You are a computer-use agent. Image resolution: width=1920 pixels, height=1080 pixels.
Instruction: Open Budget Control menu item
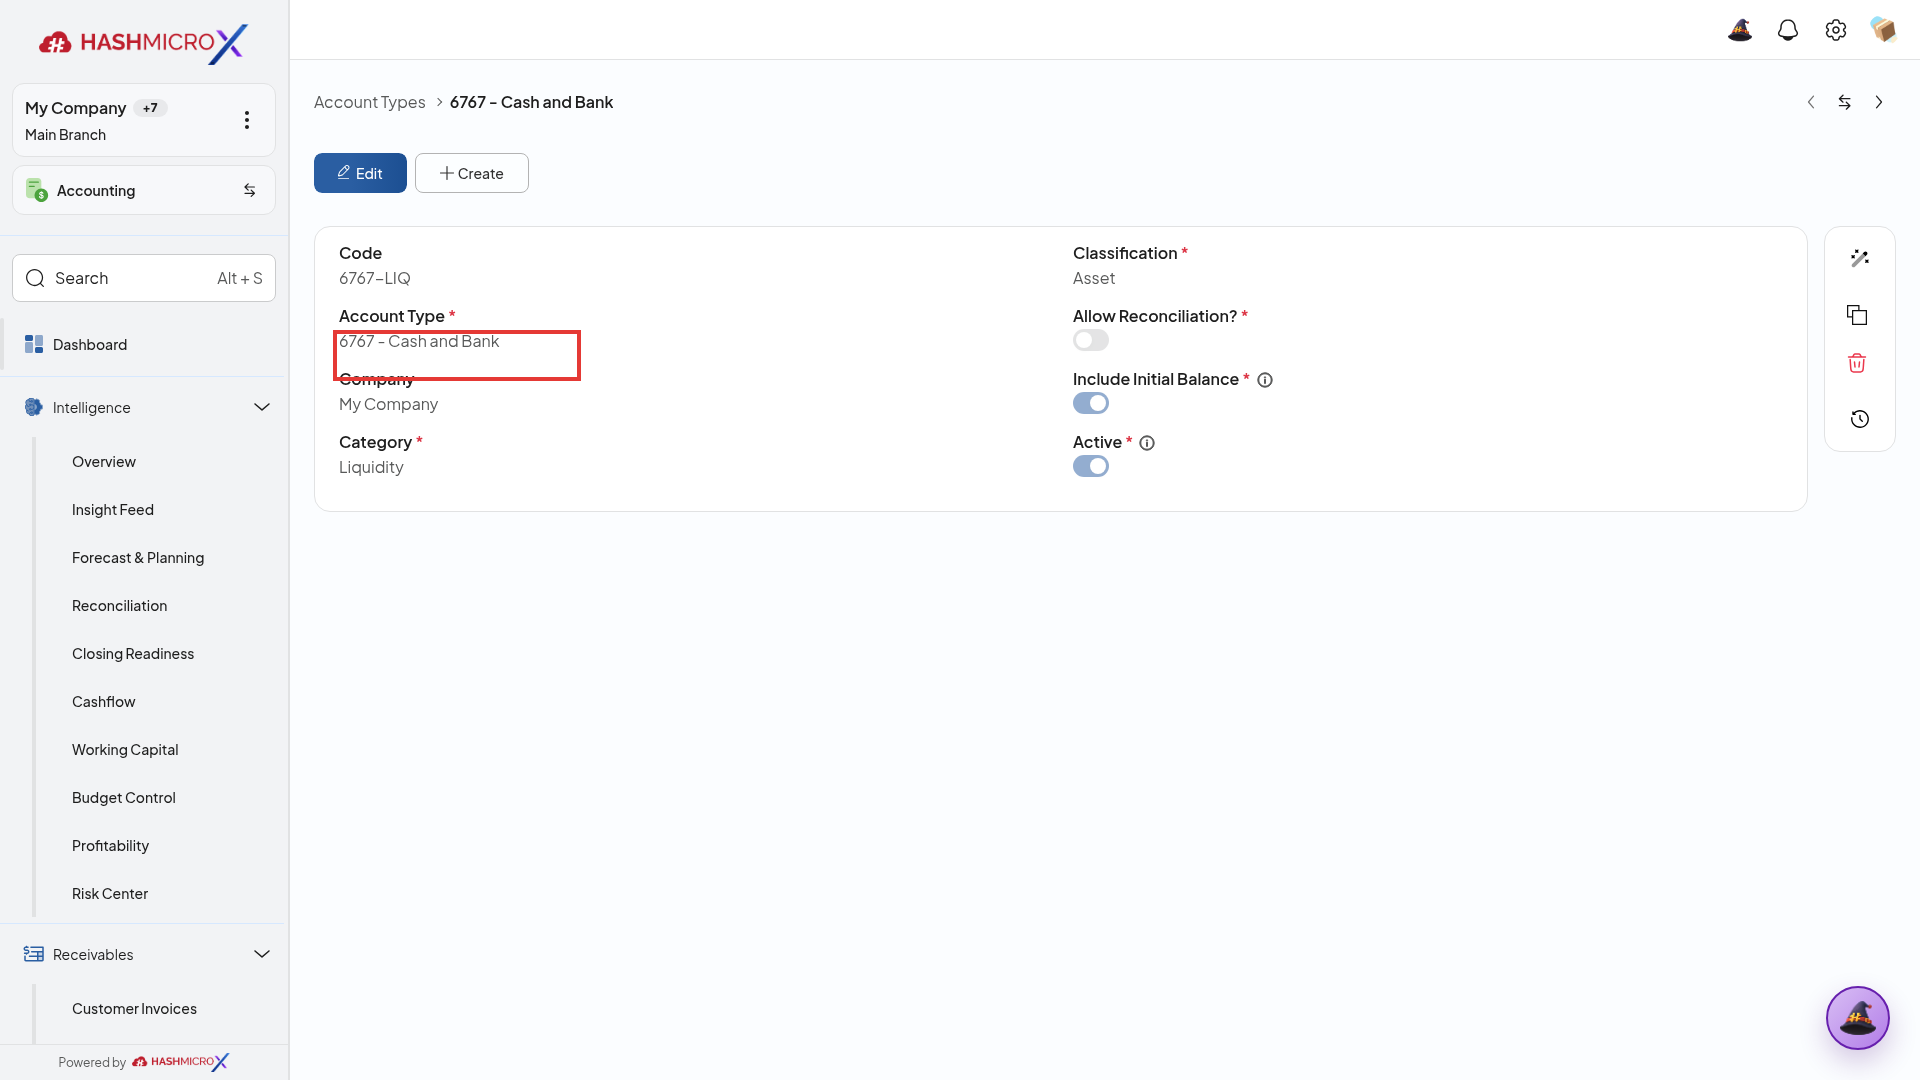(124, 797)
